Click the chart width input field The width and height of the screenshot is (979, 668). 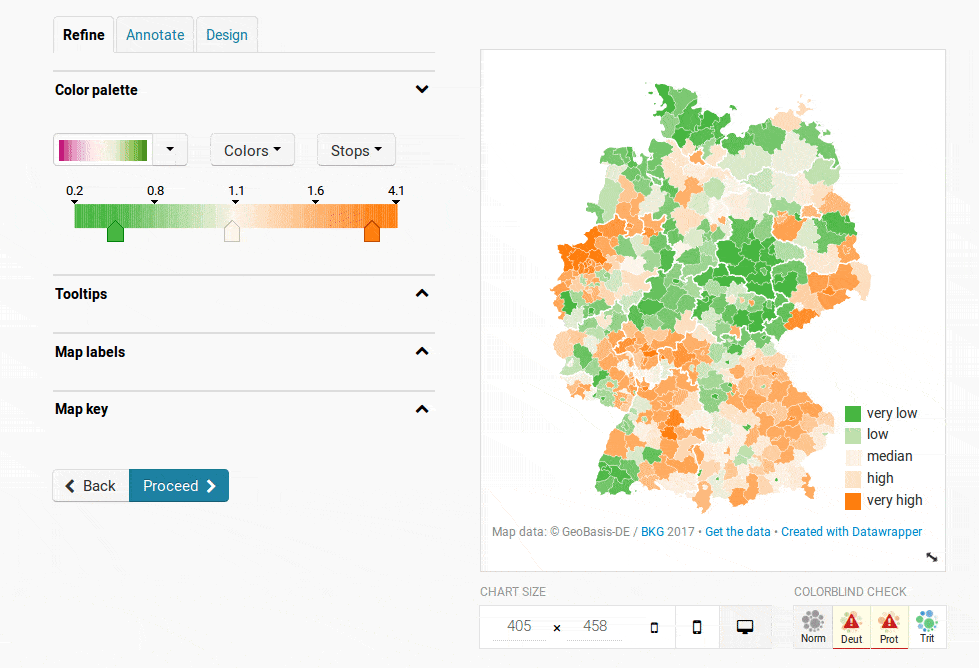(519, 626)
